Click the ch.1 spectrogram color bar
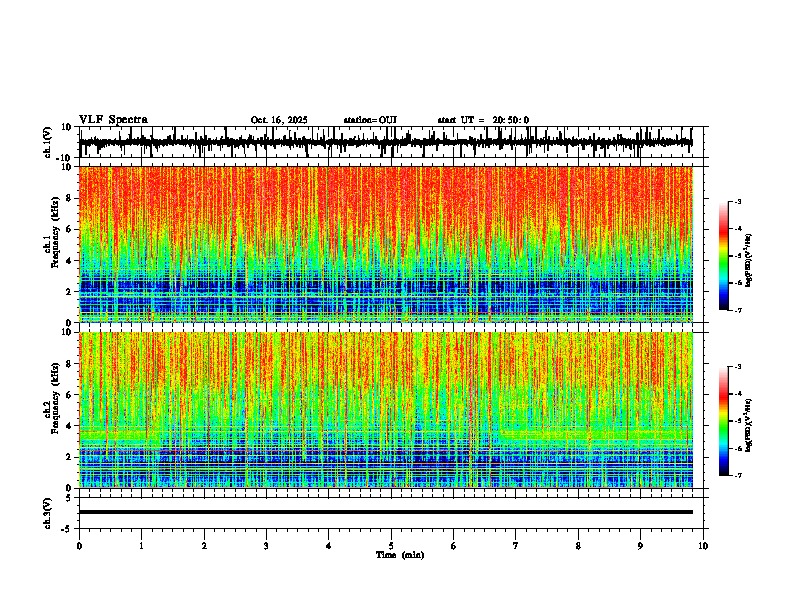Image resolution: width=792 pixels, height=612 pixels. coord(723,256)
